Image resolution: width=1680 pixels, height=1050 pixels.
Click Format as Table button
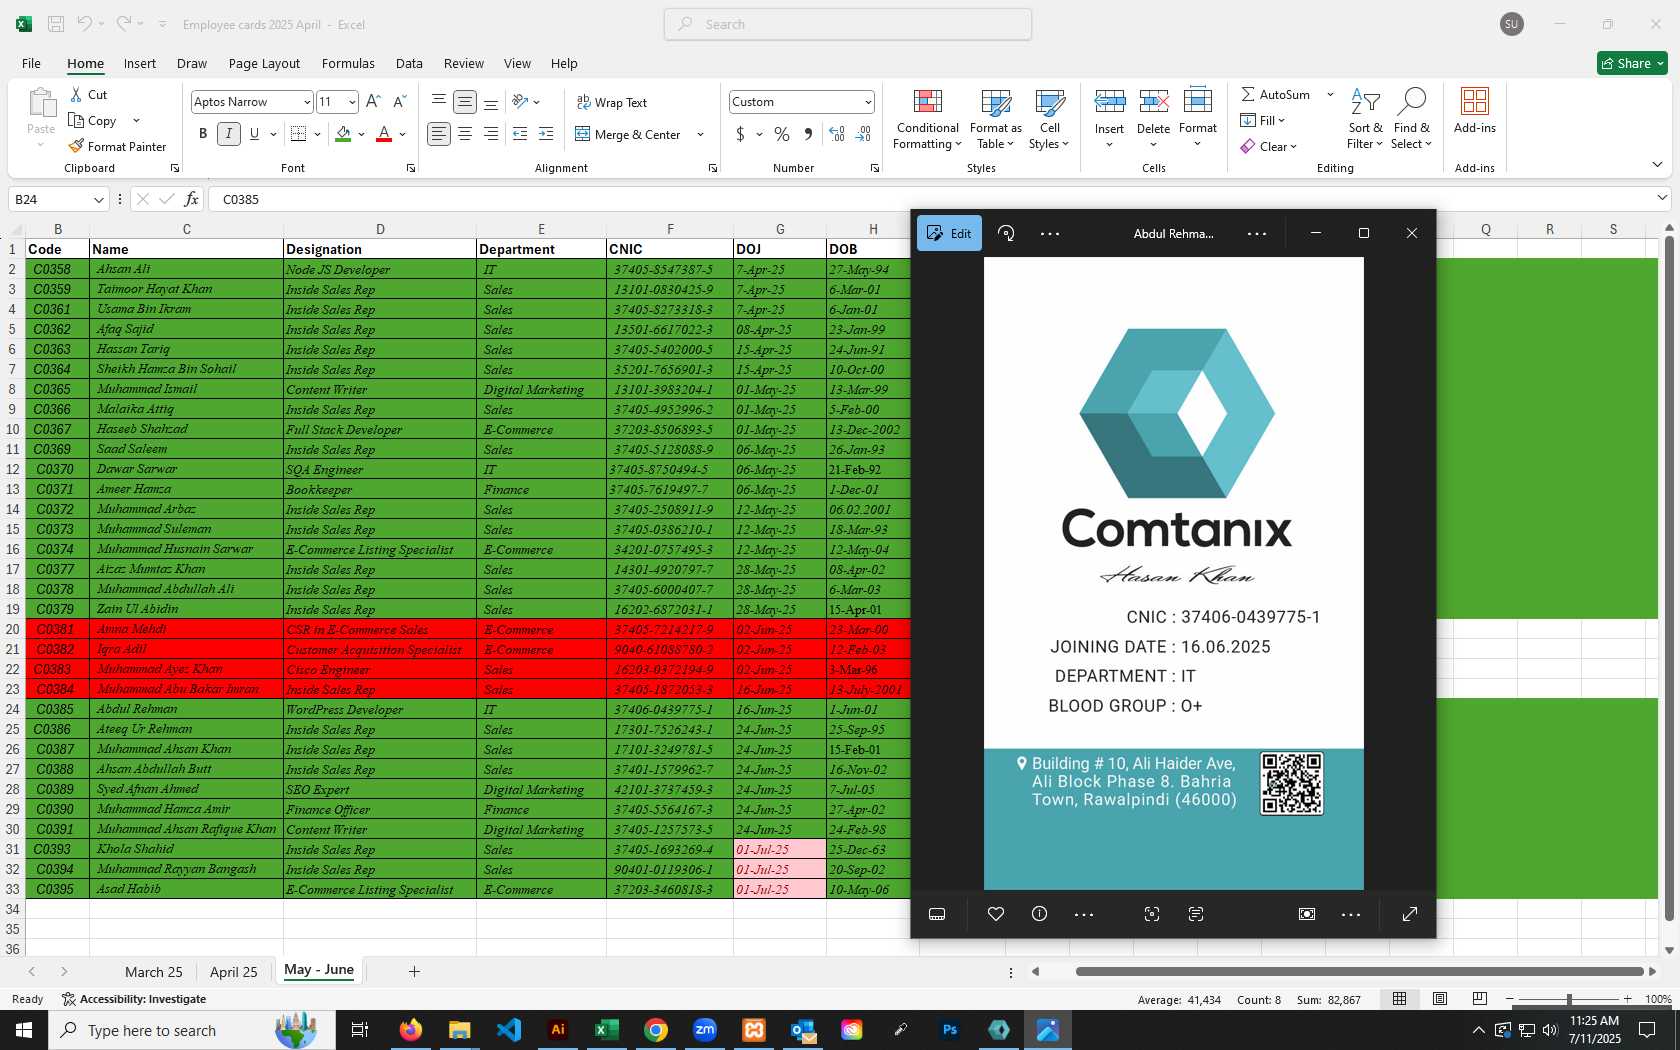(996, 118)
